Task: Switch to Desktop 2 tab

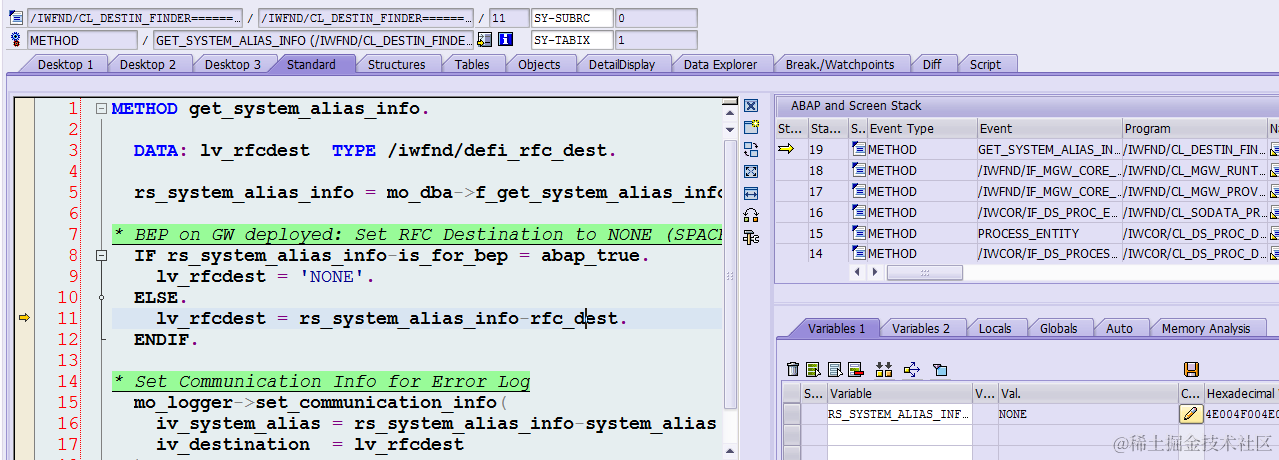Action: click(148, 64)
